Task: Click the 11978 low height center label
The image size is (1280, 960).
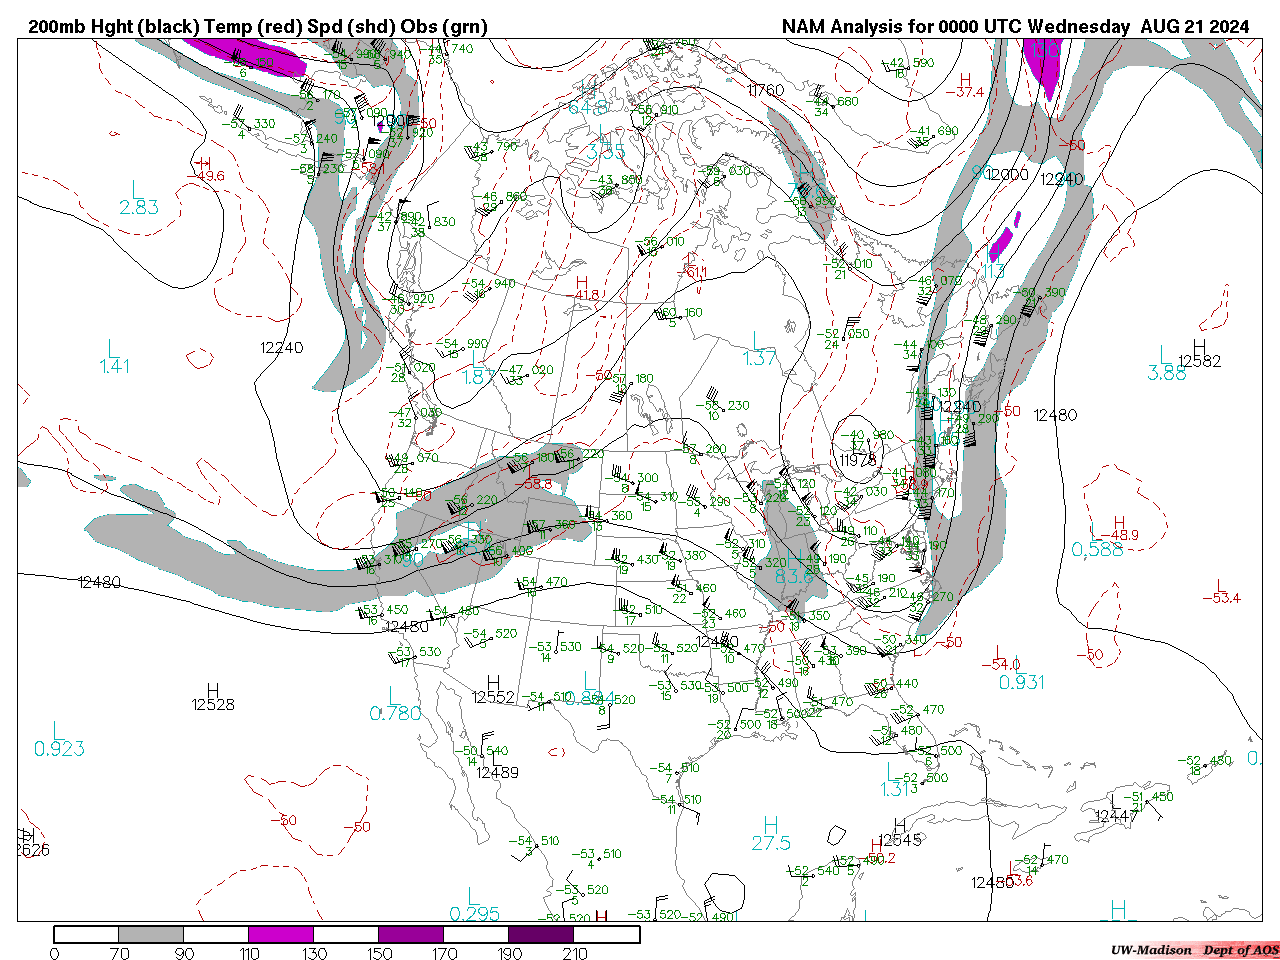Action: click(x=858, y=460)
